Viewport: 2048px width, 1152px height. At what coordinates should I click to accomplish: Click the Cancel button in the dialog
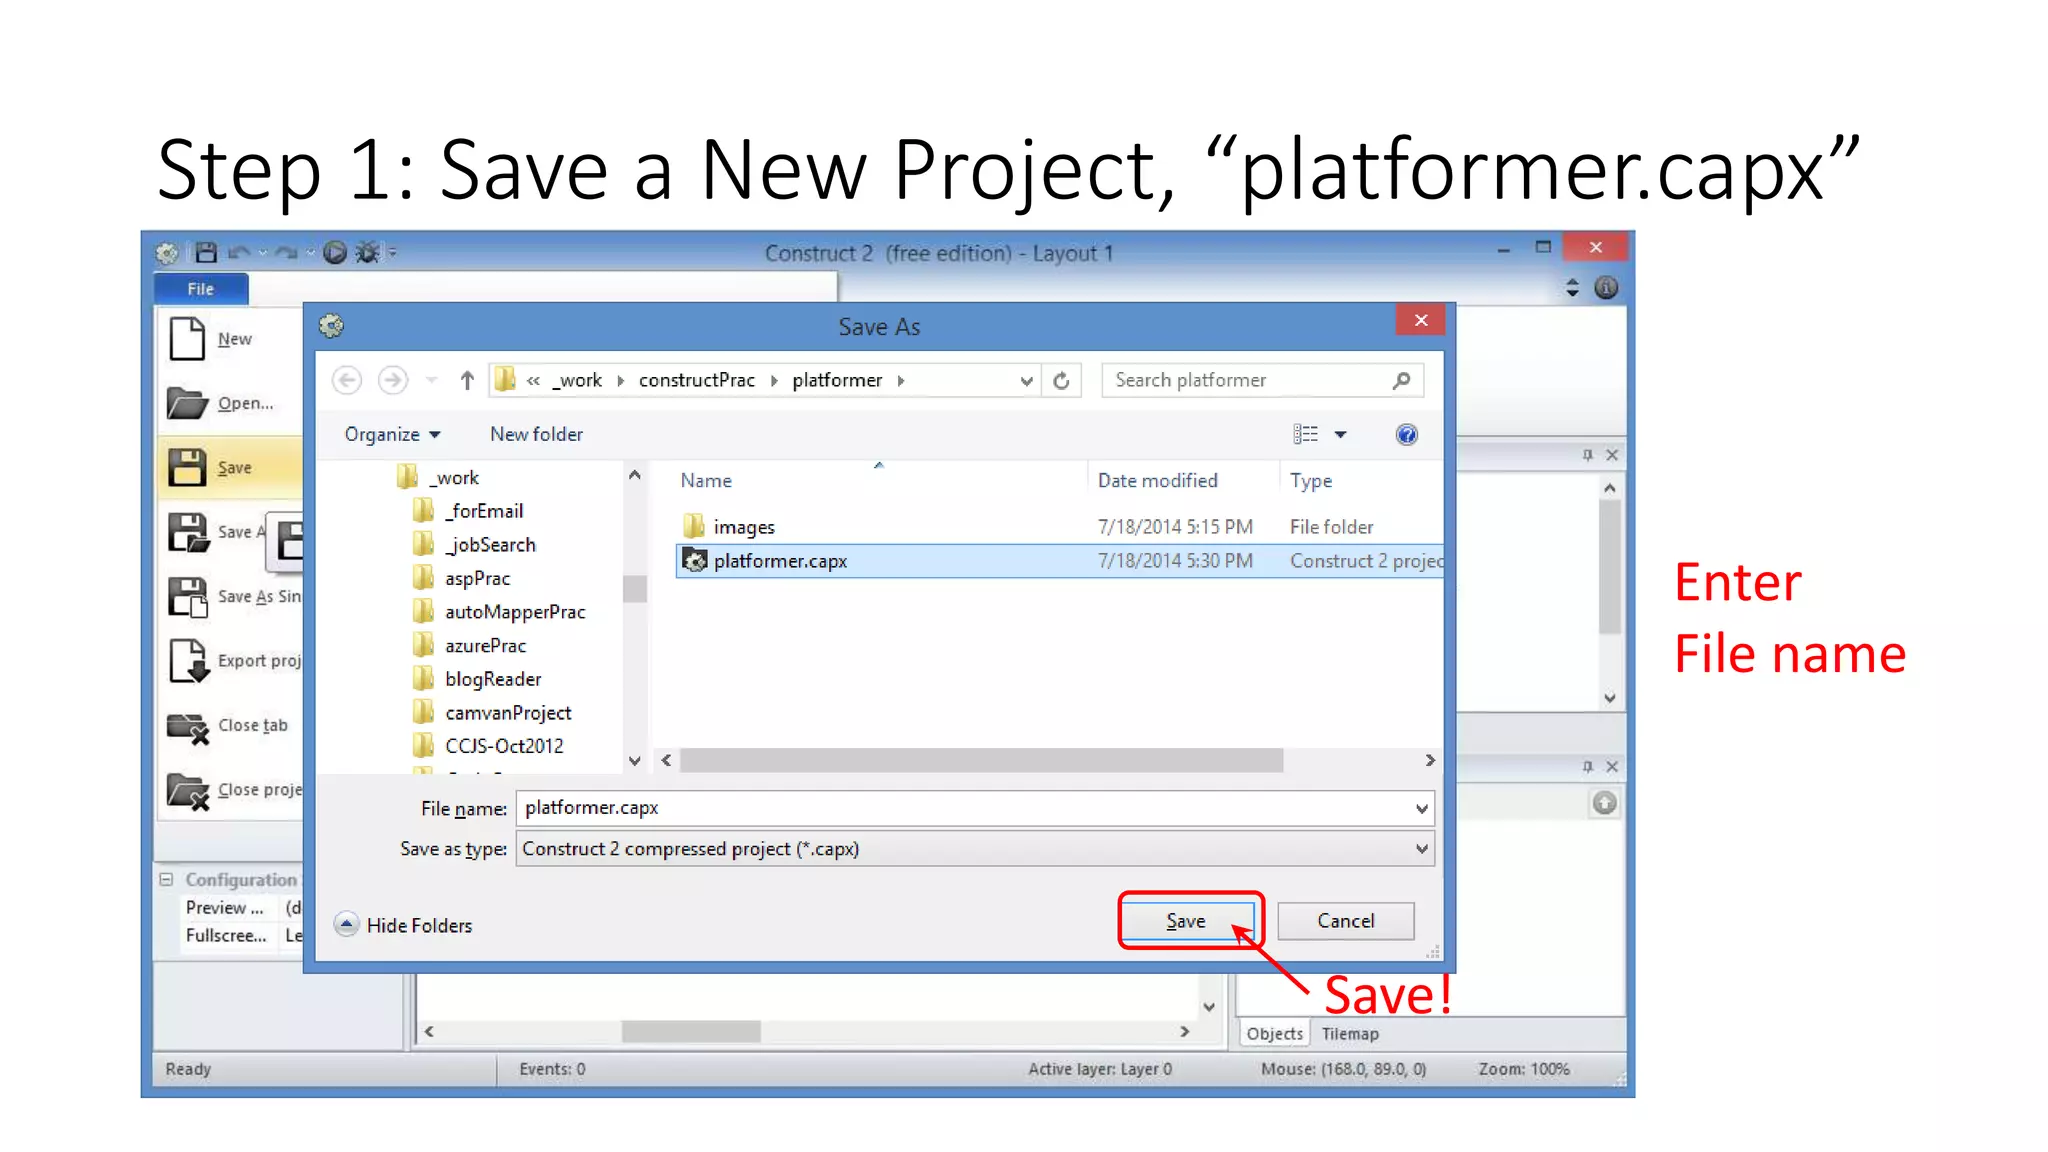tap(1345, 921)
